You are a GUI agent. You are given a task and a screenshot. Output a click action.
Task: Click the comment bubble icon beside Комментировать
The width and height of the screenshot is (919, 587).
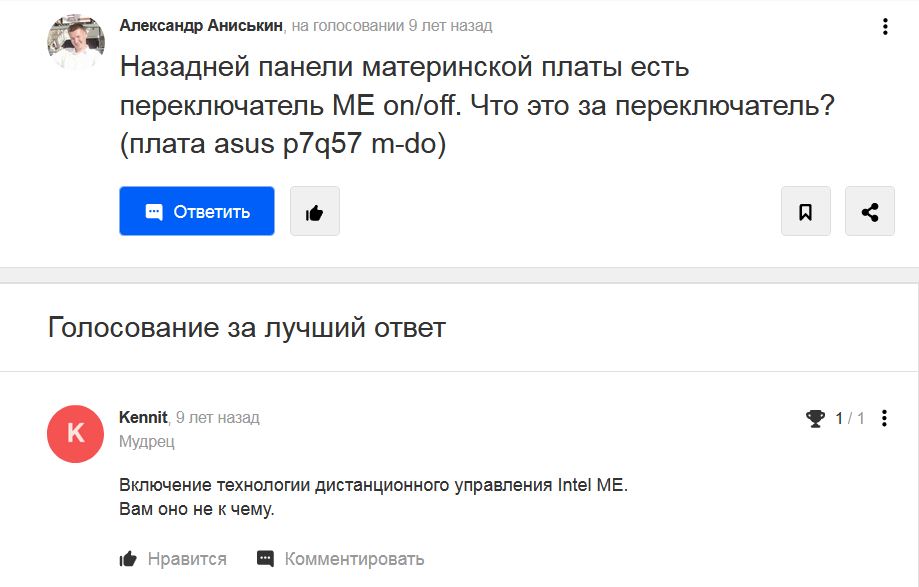tap(266, 559)
